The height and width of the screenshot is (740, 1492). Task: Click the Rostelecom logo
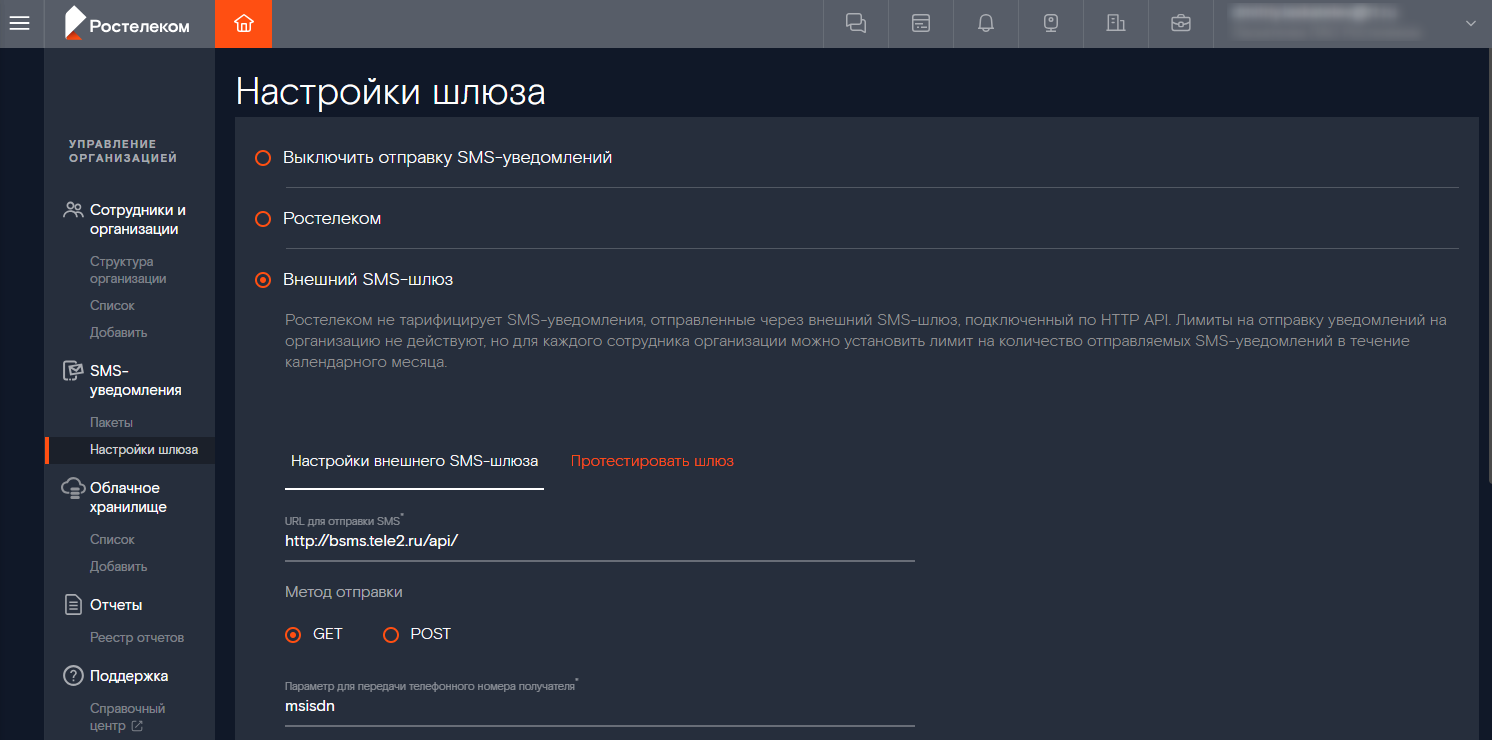pyautogui.click(x=127, y=24)
